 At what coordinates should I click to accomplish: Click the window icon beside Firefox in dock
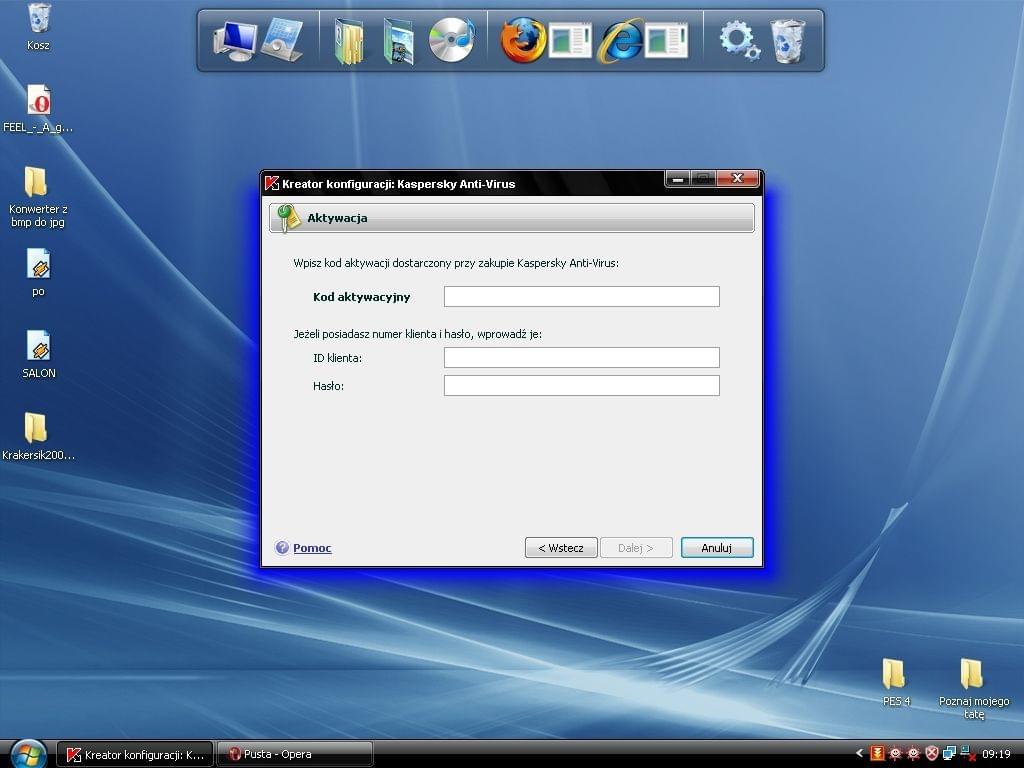pos(569,40)
